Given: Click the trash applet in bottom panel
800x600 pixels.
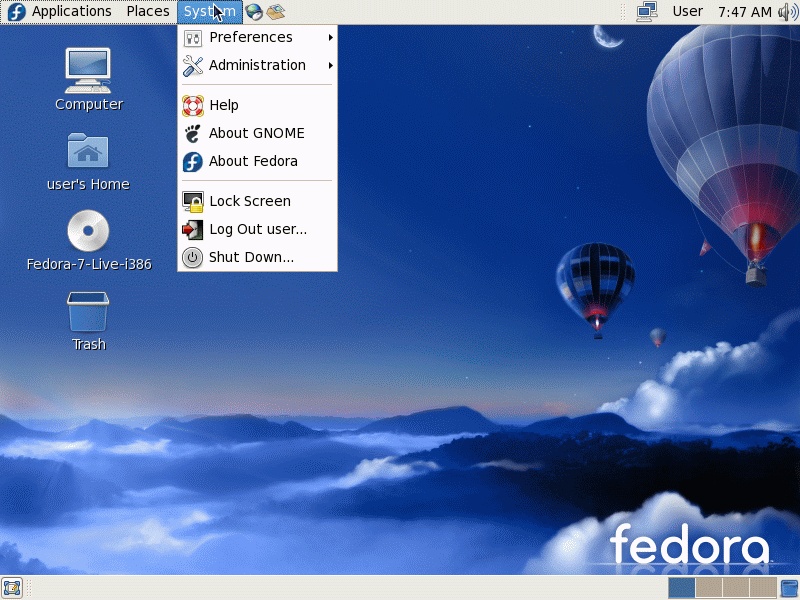Looking at the screenshot, I should (x=790, y=588).
